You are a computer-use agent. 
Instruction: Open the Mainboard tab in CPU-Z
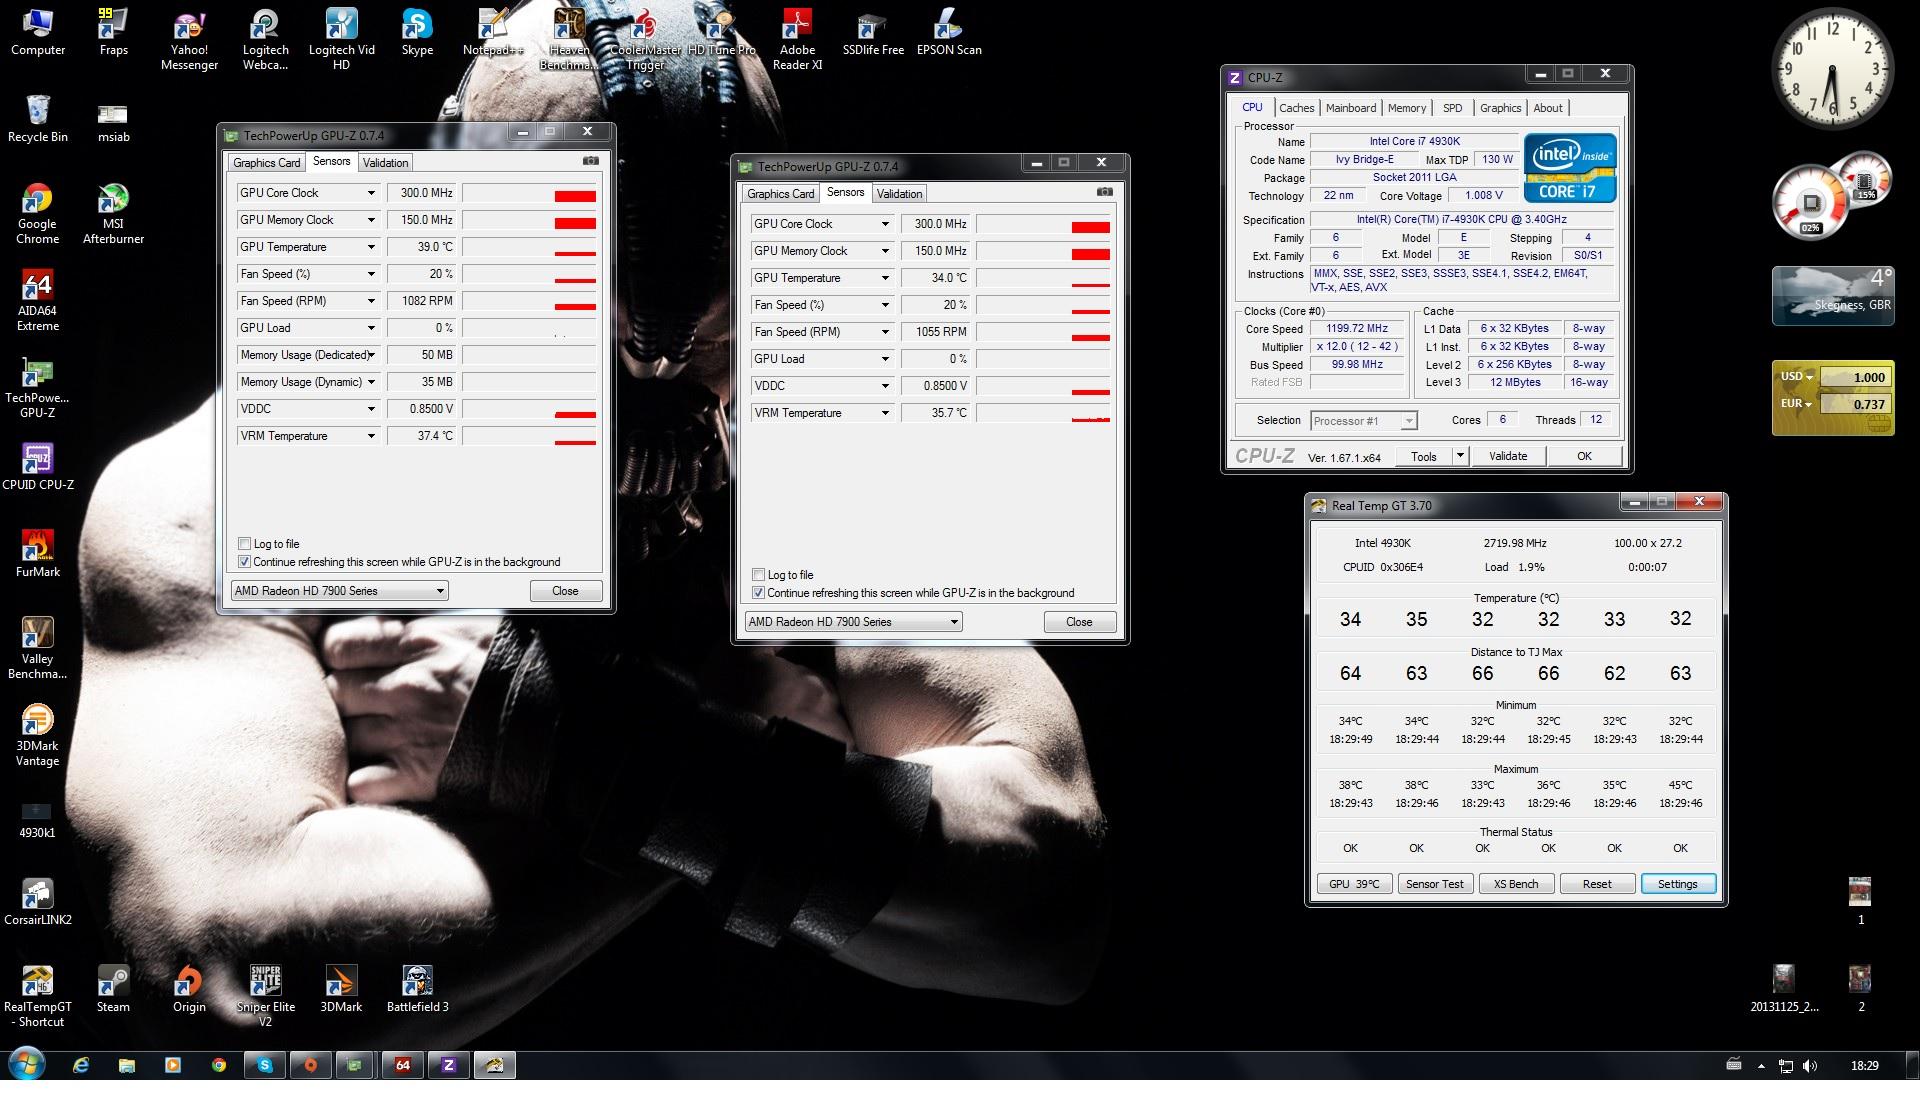(x=1351, y=108)
